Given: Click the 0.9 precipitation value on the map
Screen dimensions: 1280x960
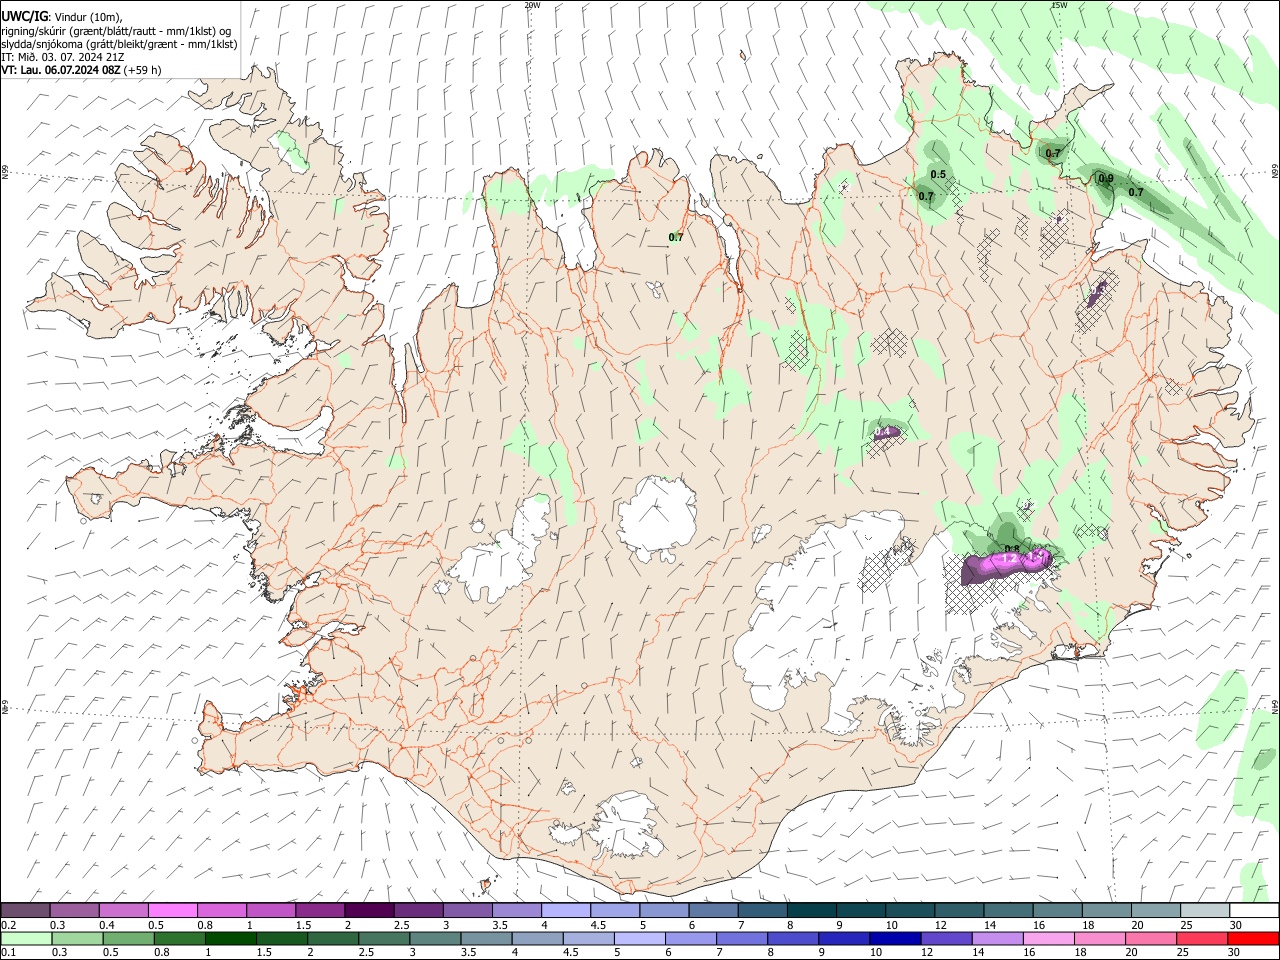Looking at the screenshot, I should pyautogui.click(x=1106, y=179).
